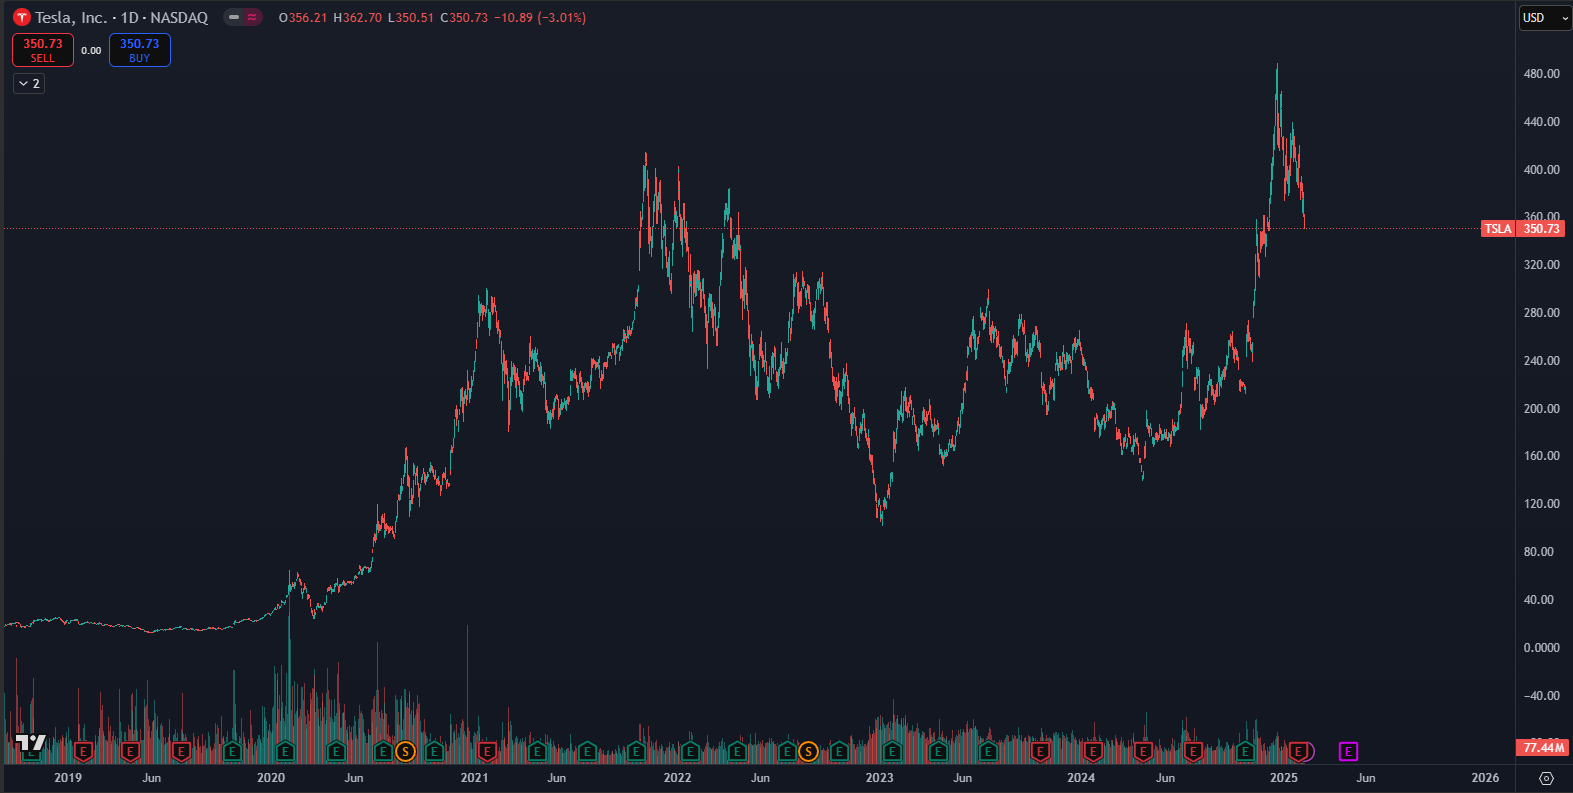Click red earnings marker just before Jun 2019
The height and width of the screenshot is (793, 1573).
tap(130, 751)
